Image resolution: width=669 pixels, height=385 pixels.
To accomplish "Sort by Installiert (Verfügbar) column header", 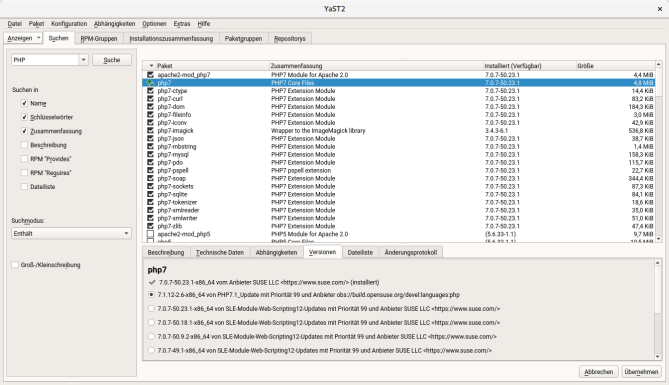I will pyautogui.click(x=529, y=66).
